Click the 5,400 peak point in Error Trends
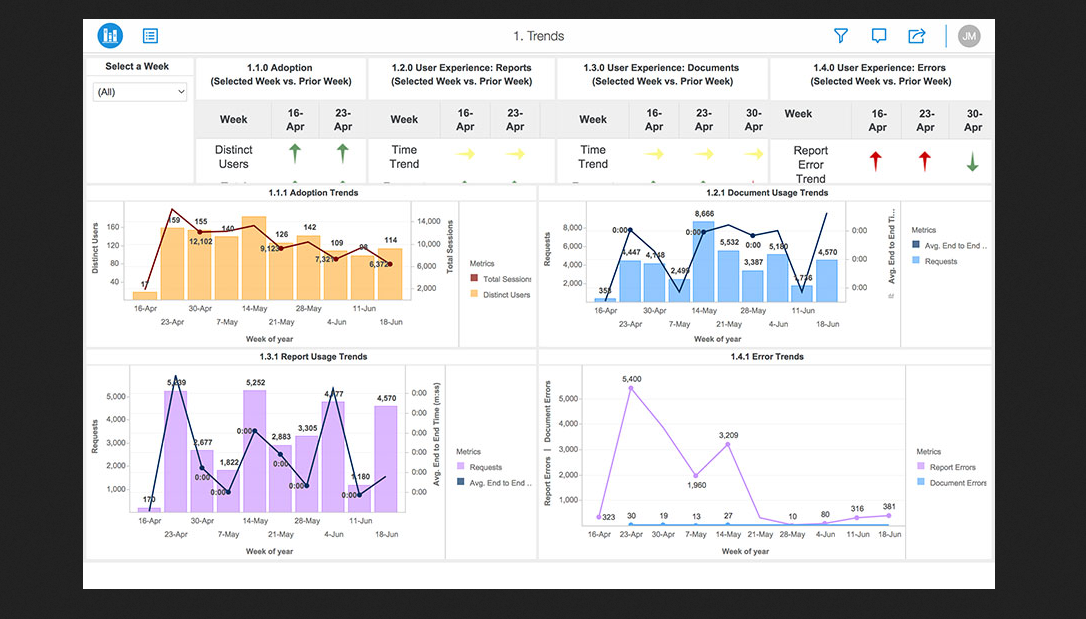1086x619 pixels. [x=631, y=388]
